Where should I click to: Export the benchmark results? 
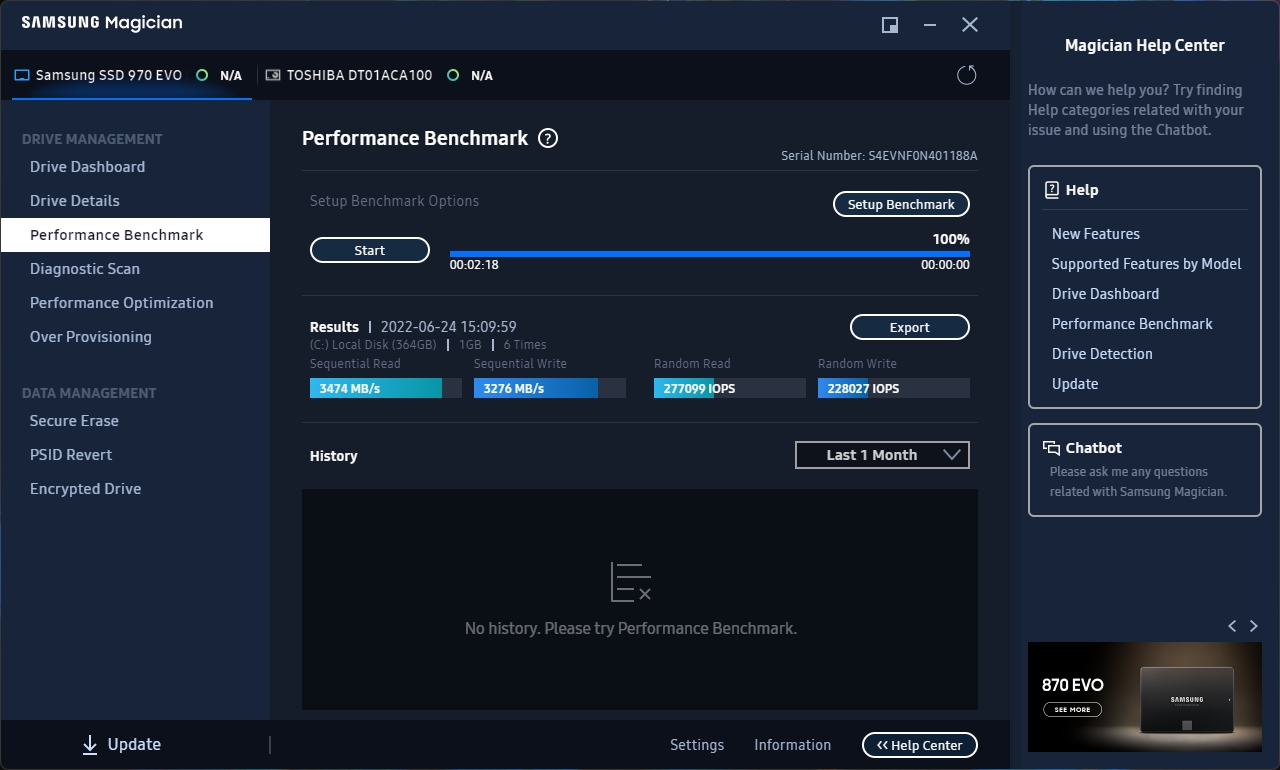909,327
